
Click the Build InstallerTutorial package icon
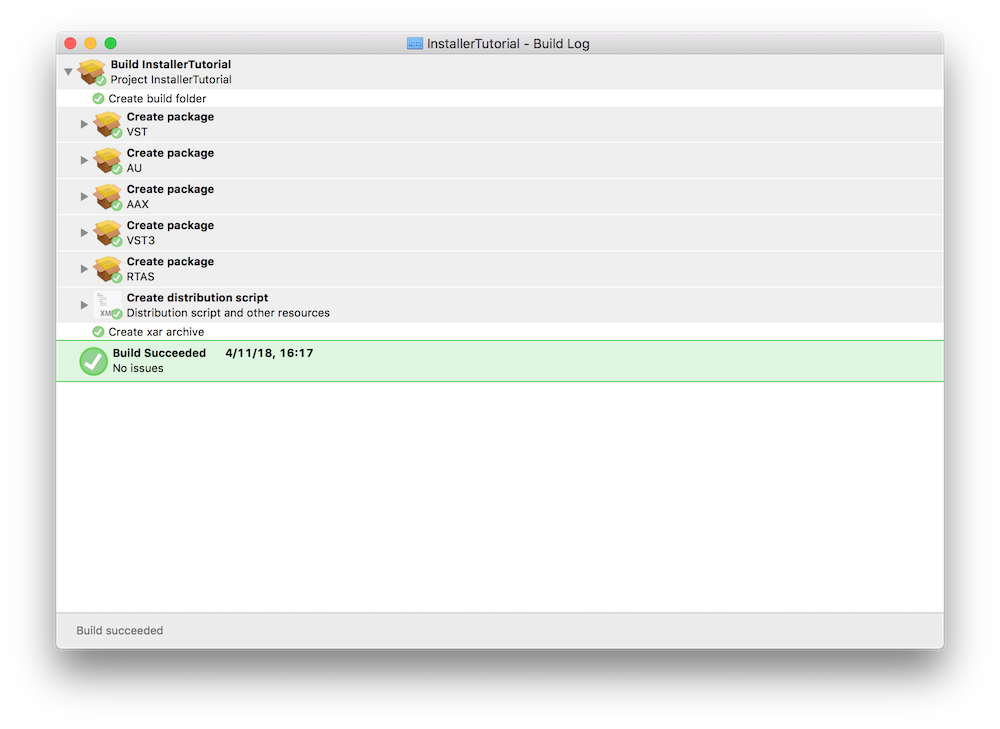pyautogui.click(x=92, y=72)
